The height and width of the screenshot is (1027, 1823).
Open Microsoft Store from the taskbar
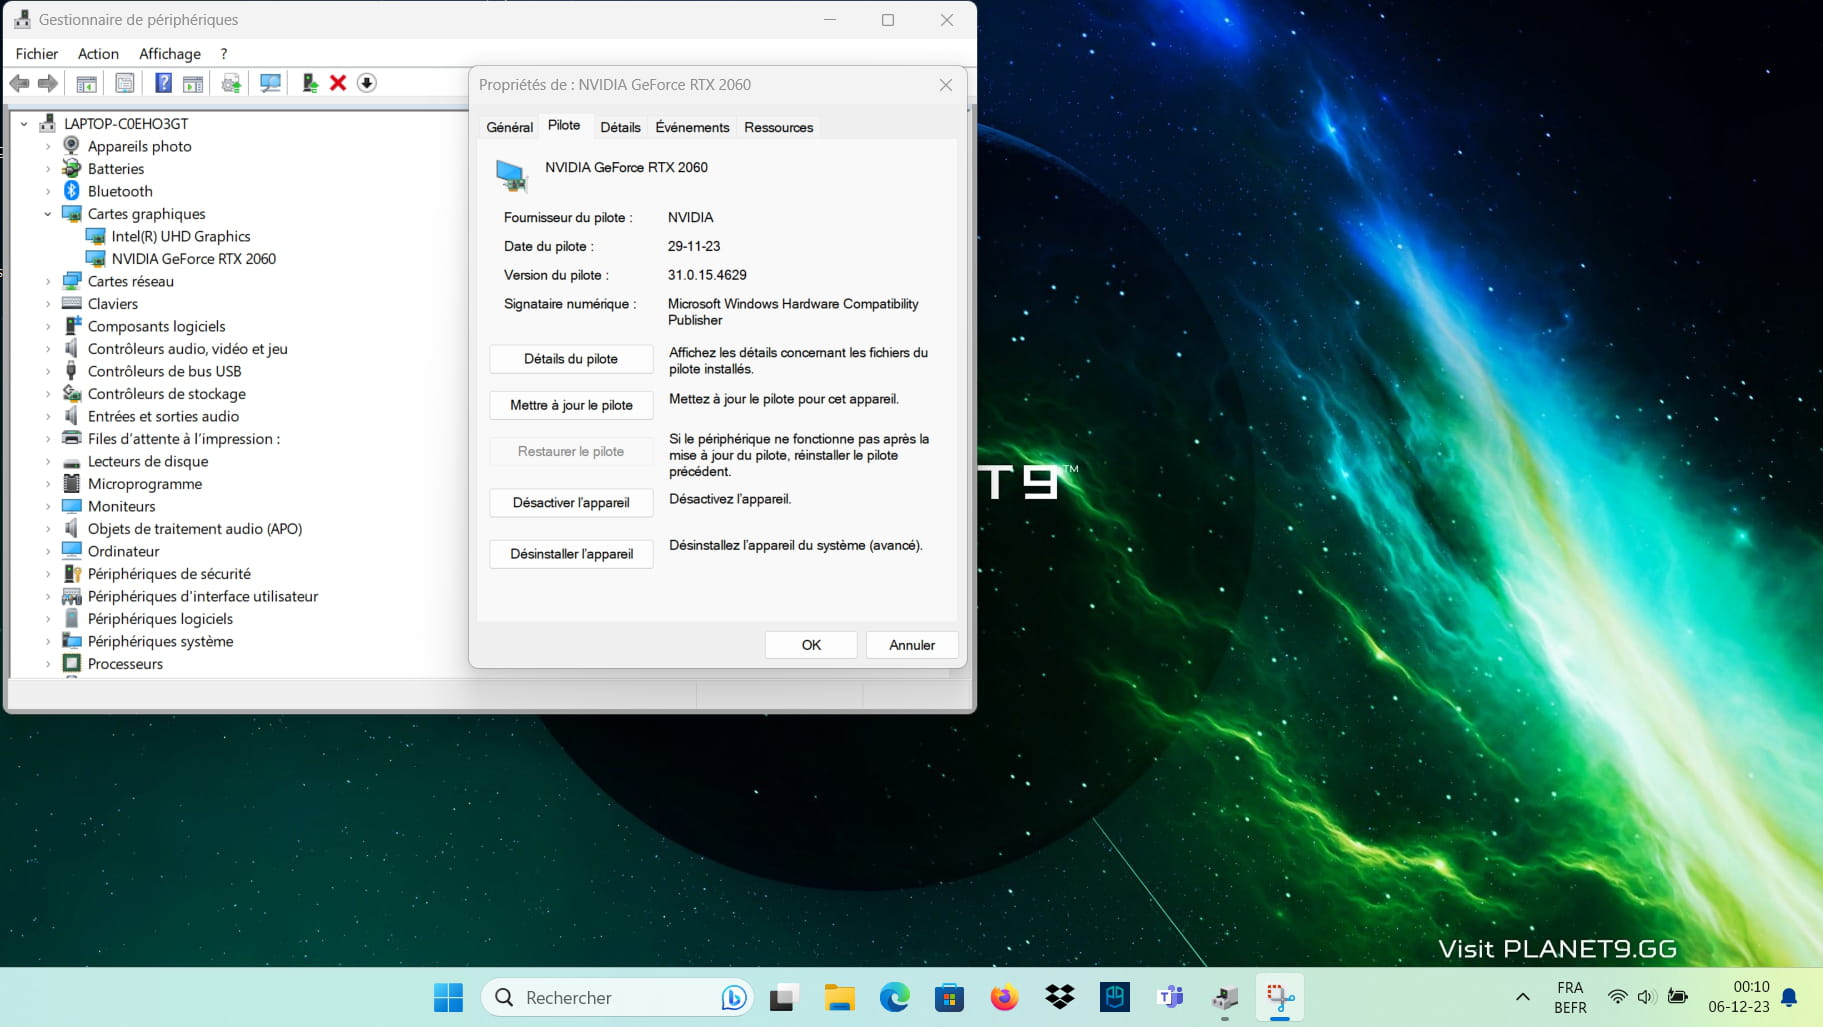[949, 997]
